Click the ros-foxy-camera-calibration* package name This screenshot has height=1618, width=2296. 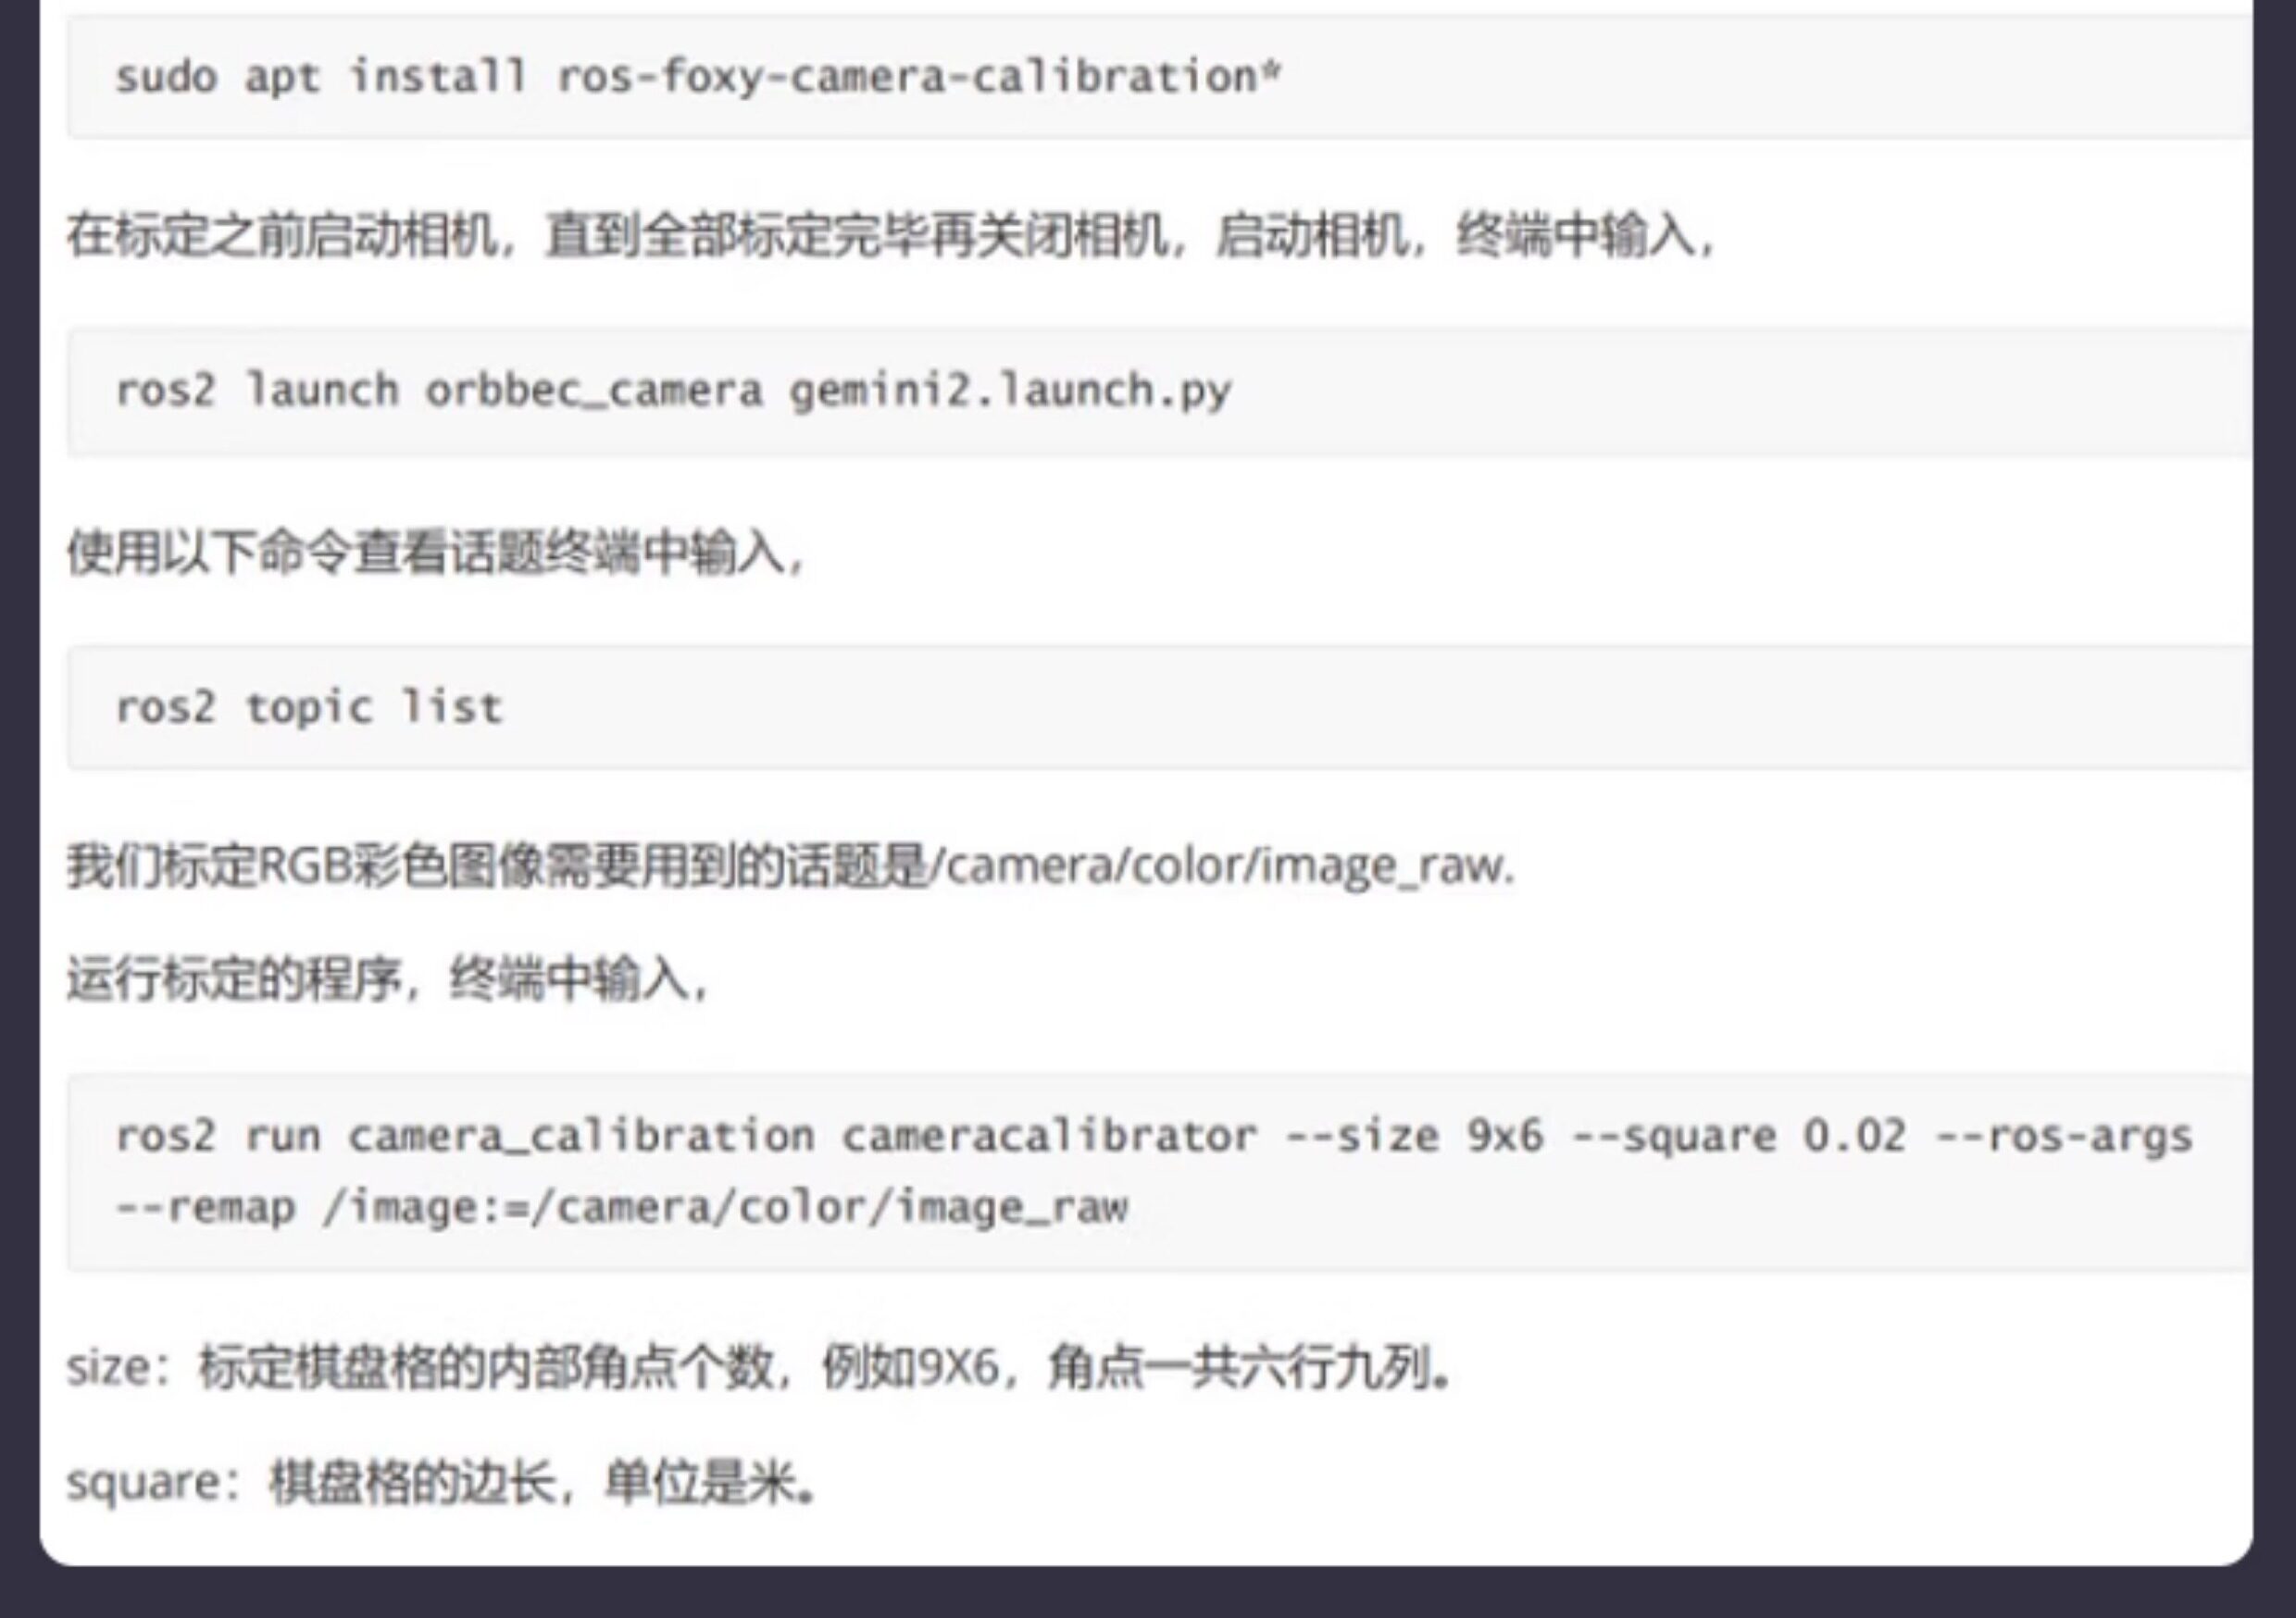click(x=918, y=78)
